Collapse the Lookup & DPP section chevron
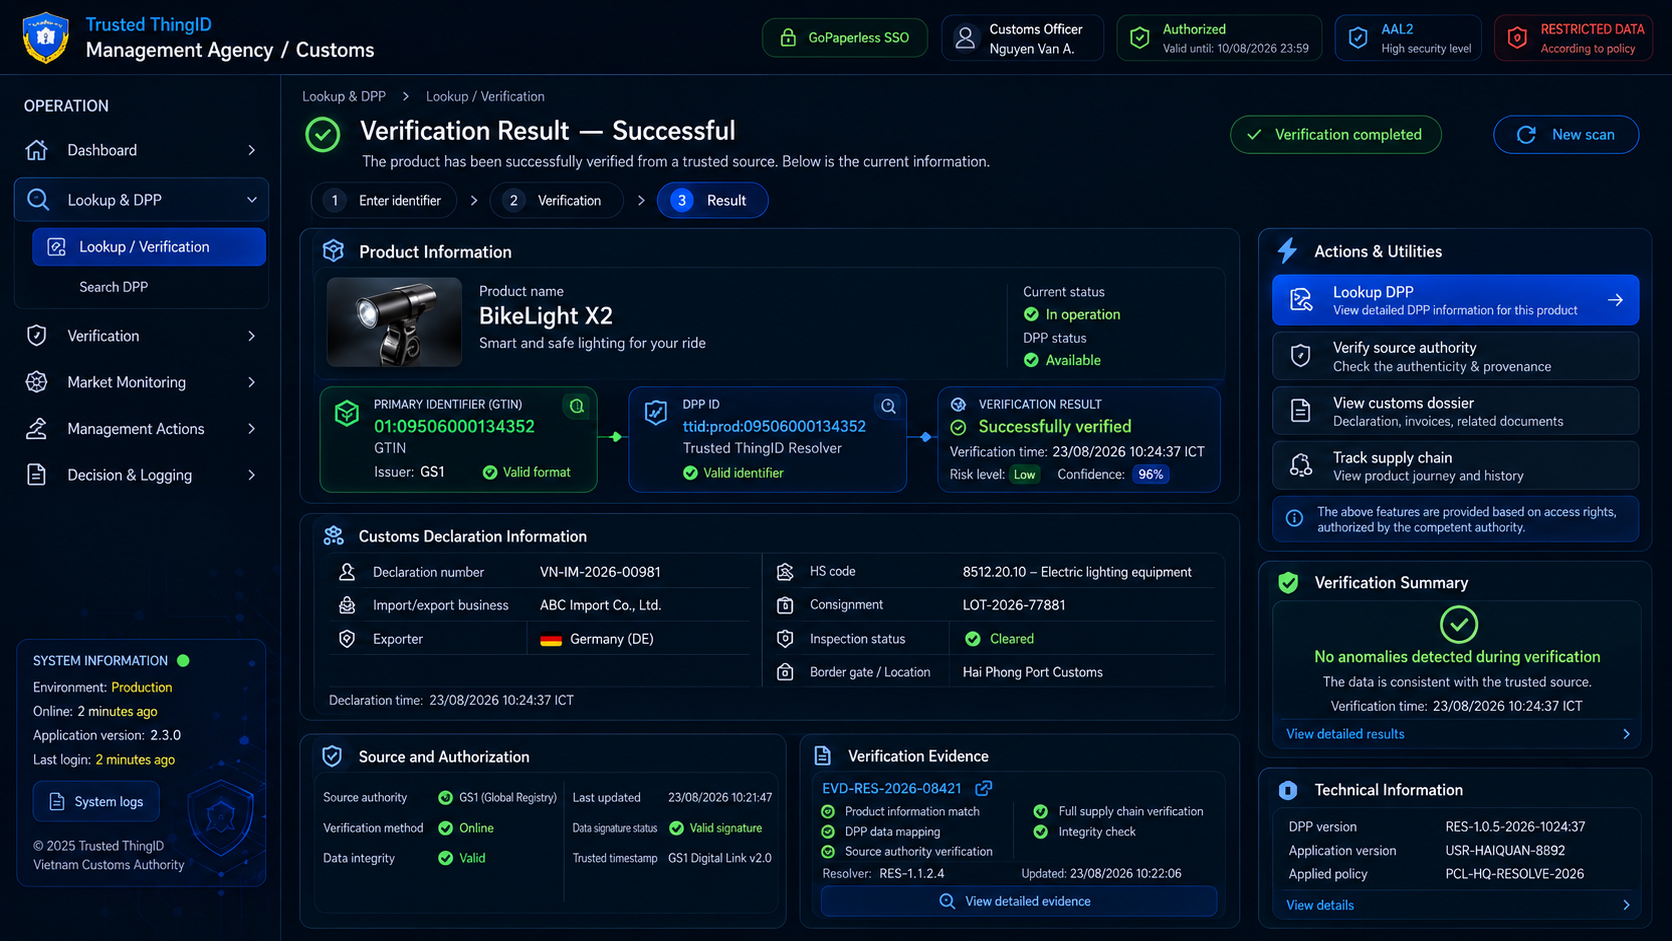1672x941 pixels. tap(251, 200)
